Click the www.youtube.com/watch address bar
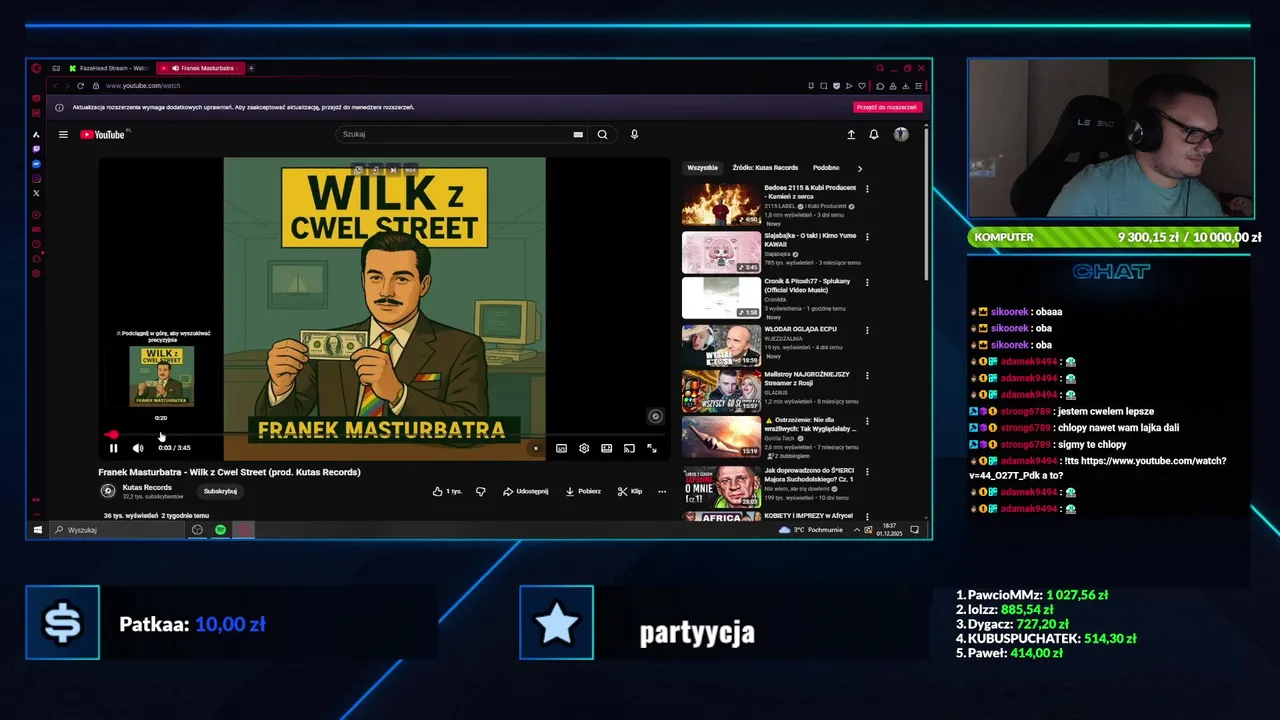 coord(143,86)
